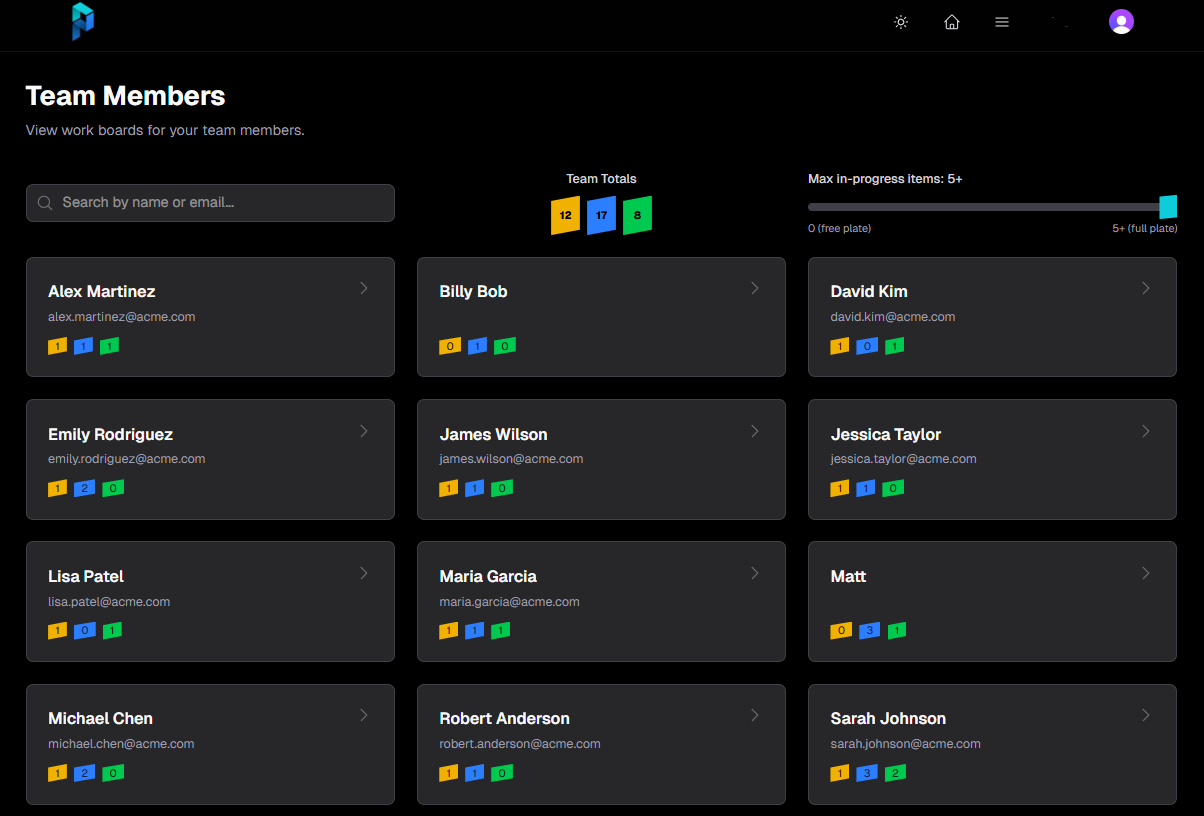This screenshot has width=1204, height=816.
Task: Click email alex.martinez@acme.com
Action: click(122, 317)
